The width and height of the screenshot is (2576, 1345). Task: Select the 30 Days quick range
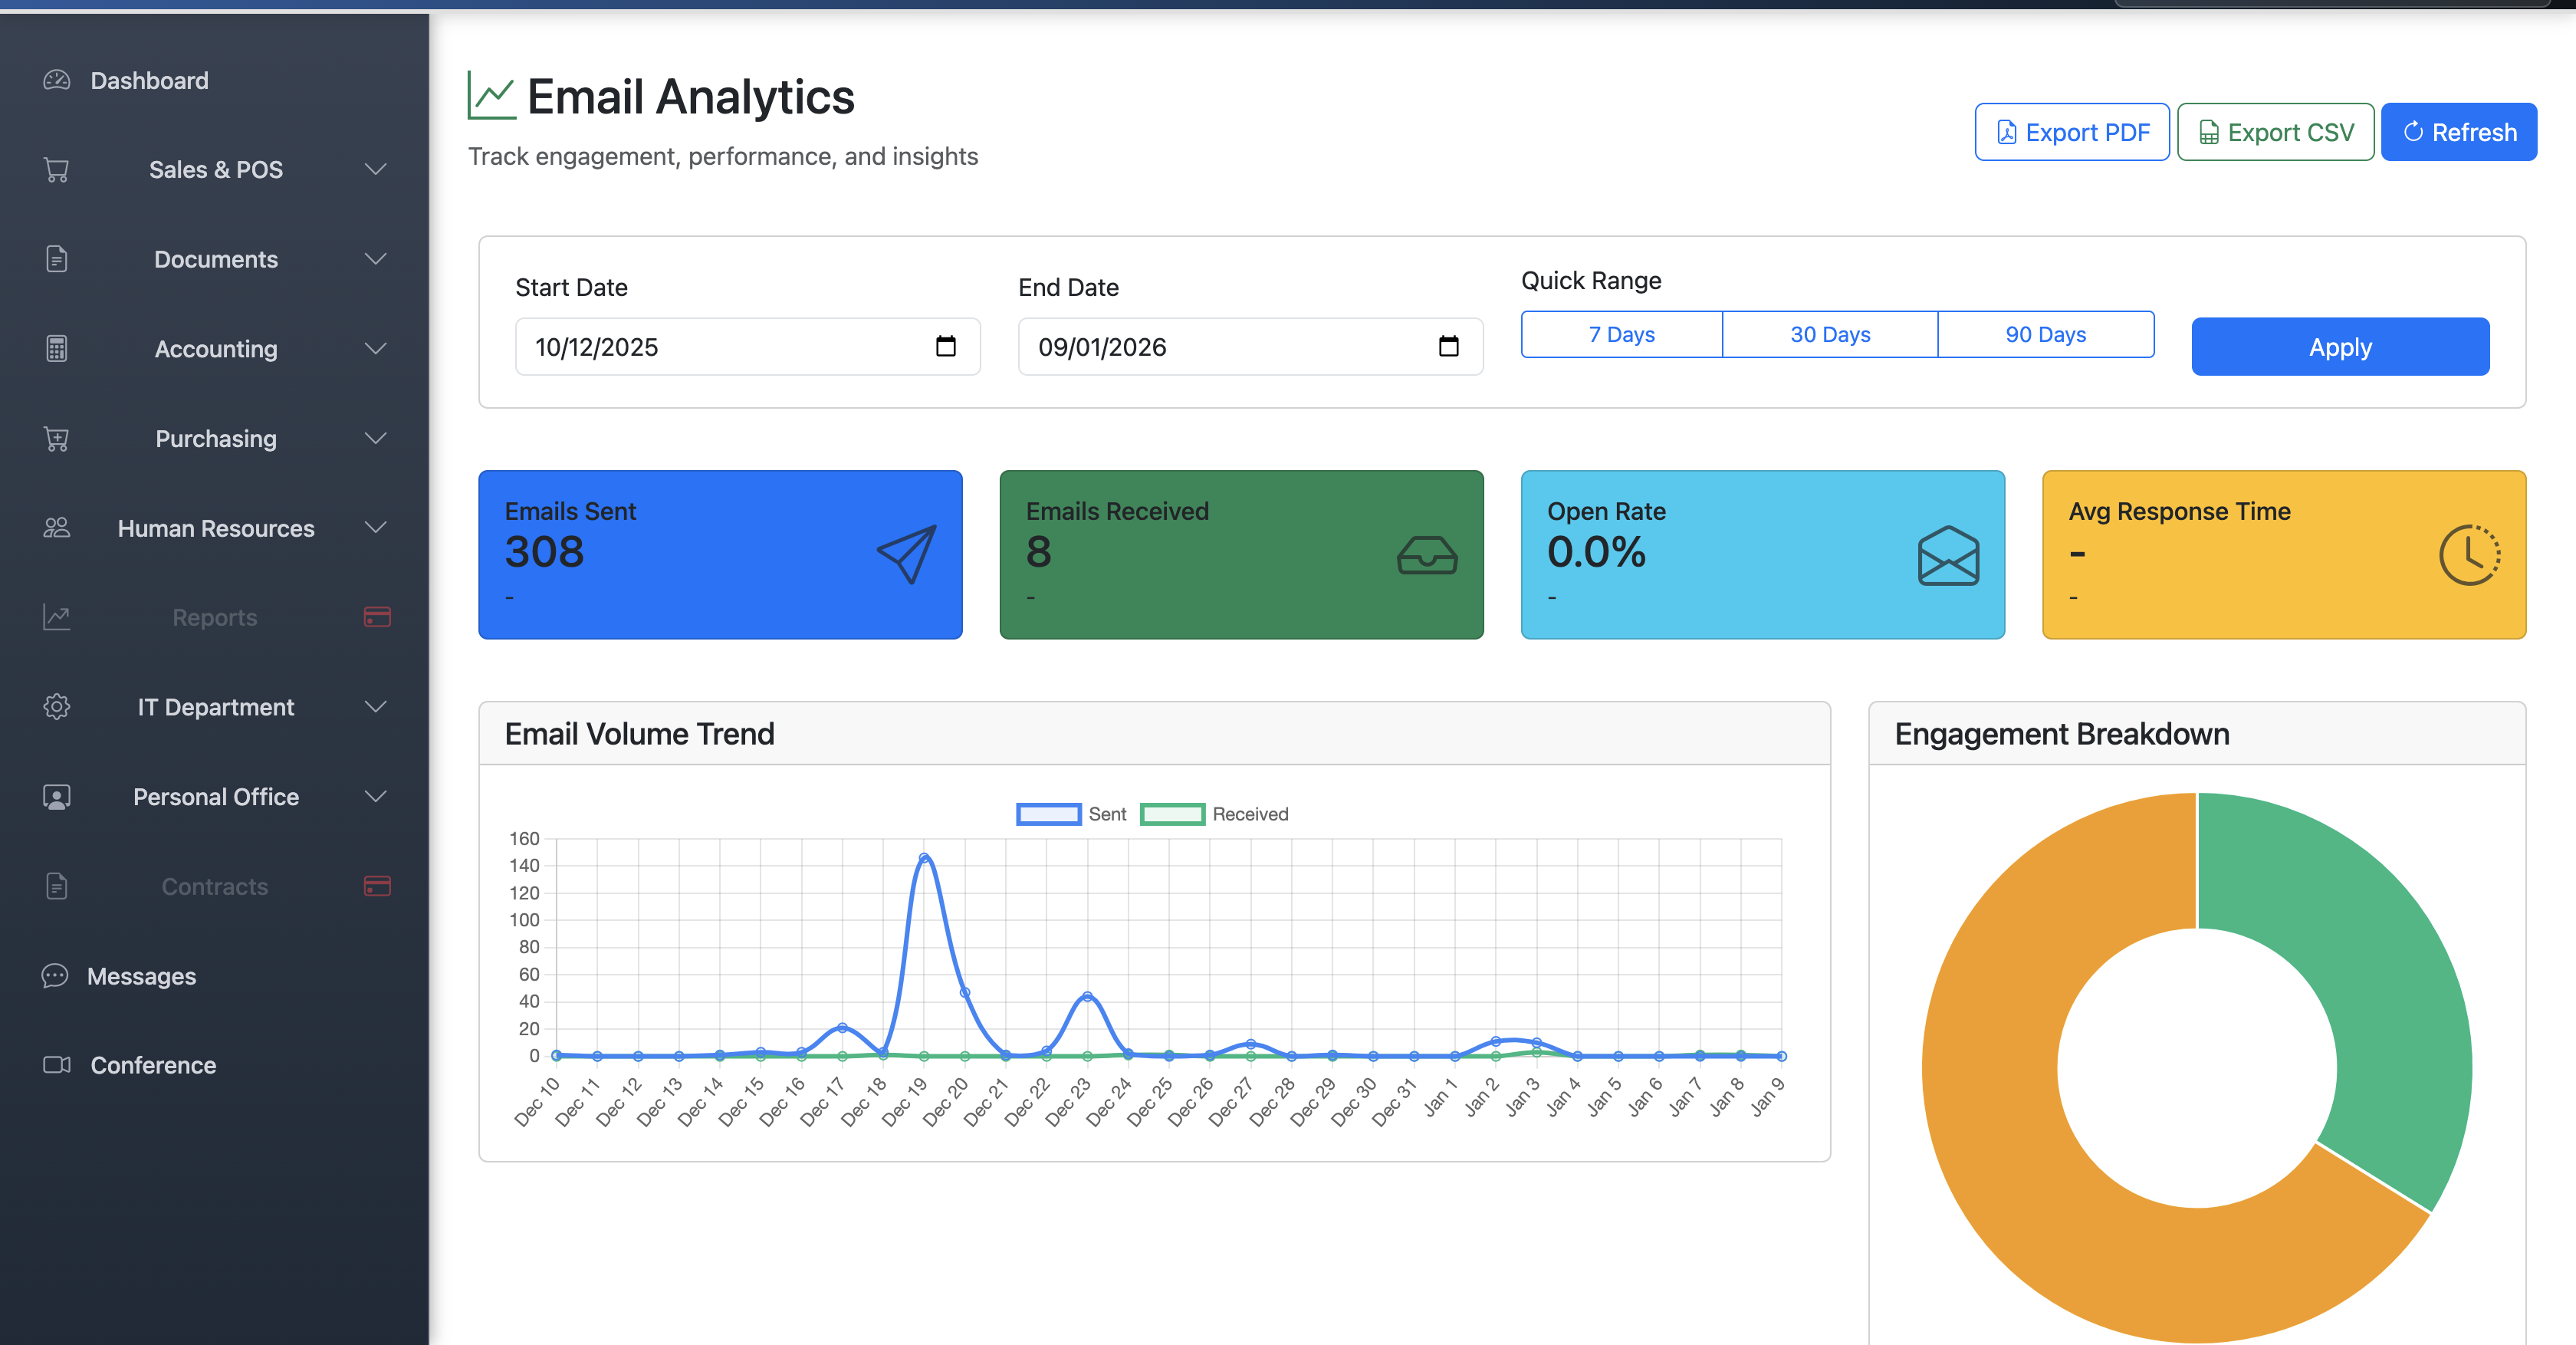[x=1830, y=334]
